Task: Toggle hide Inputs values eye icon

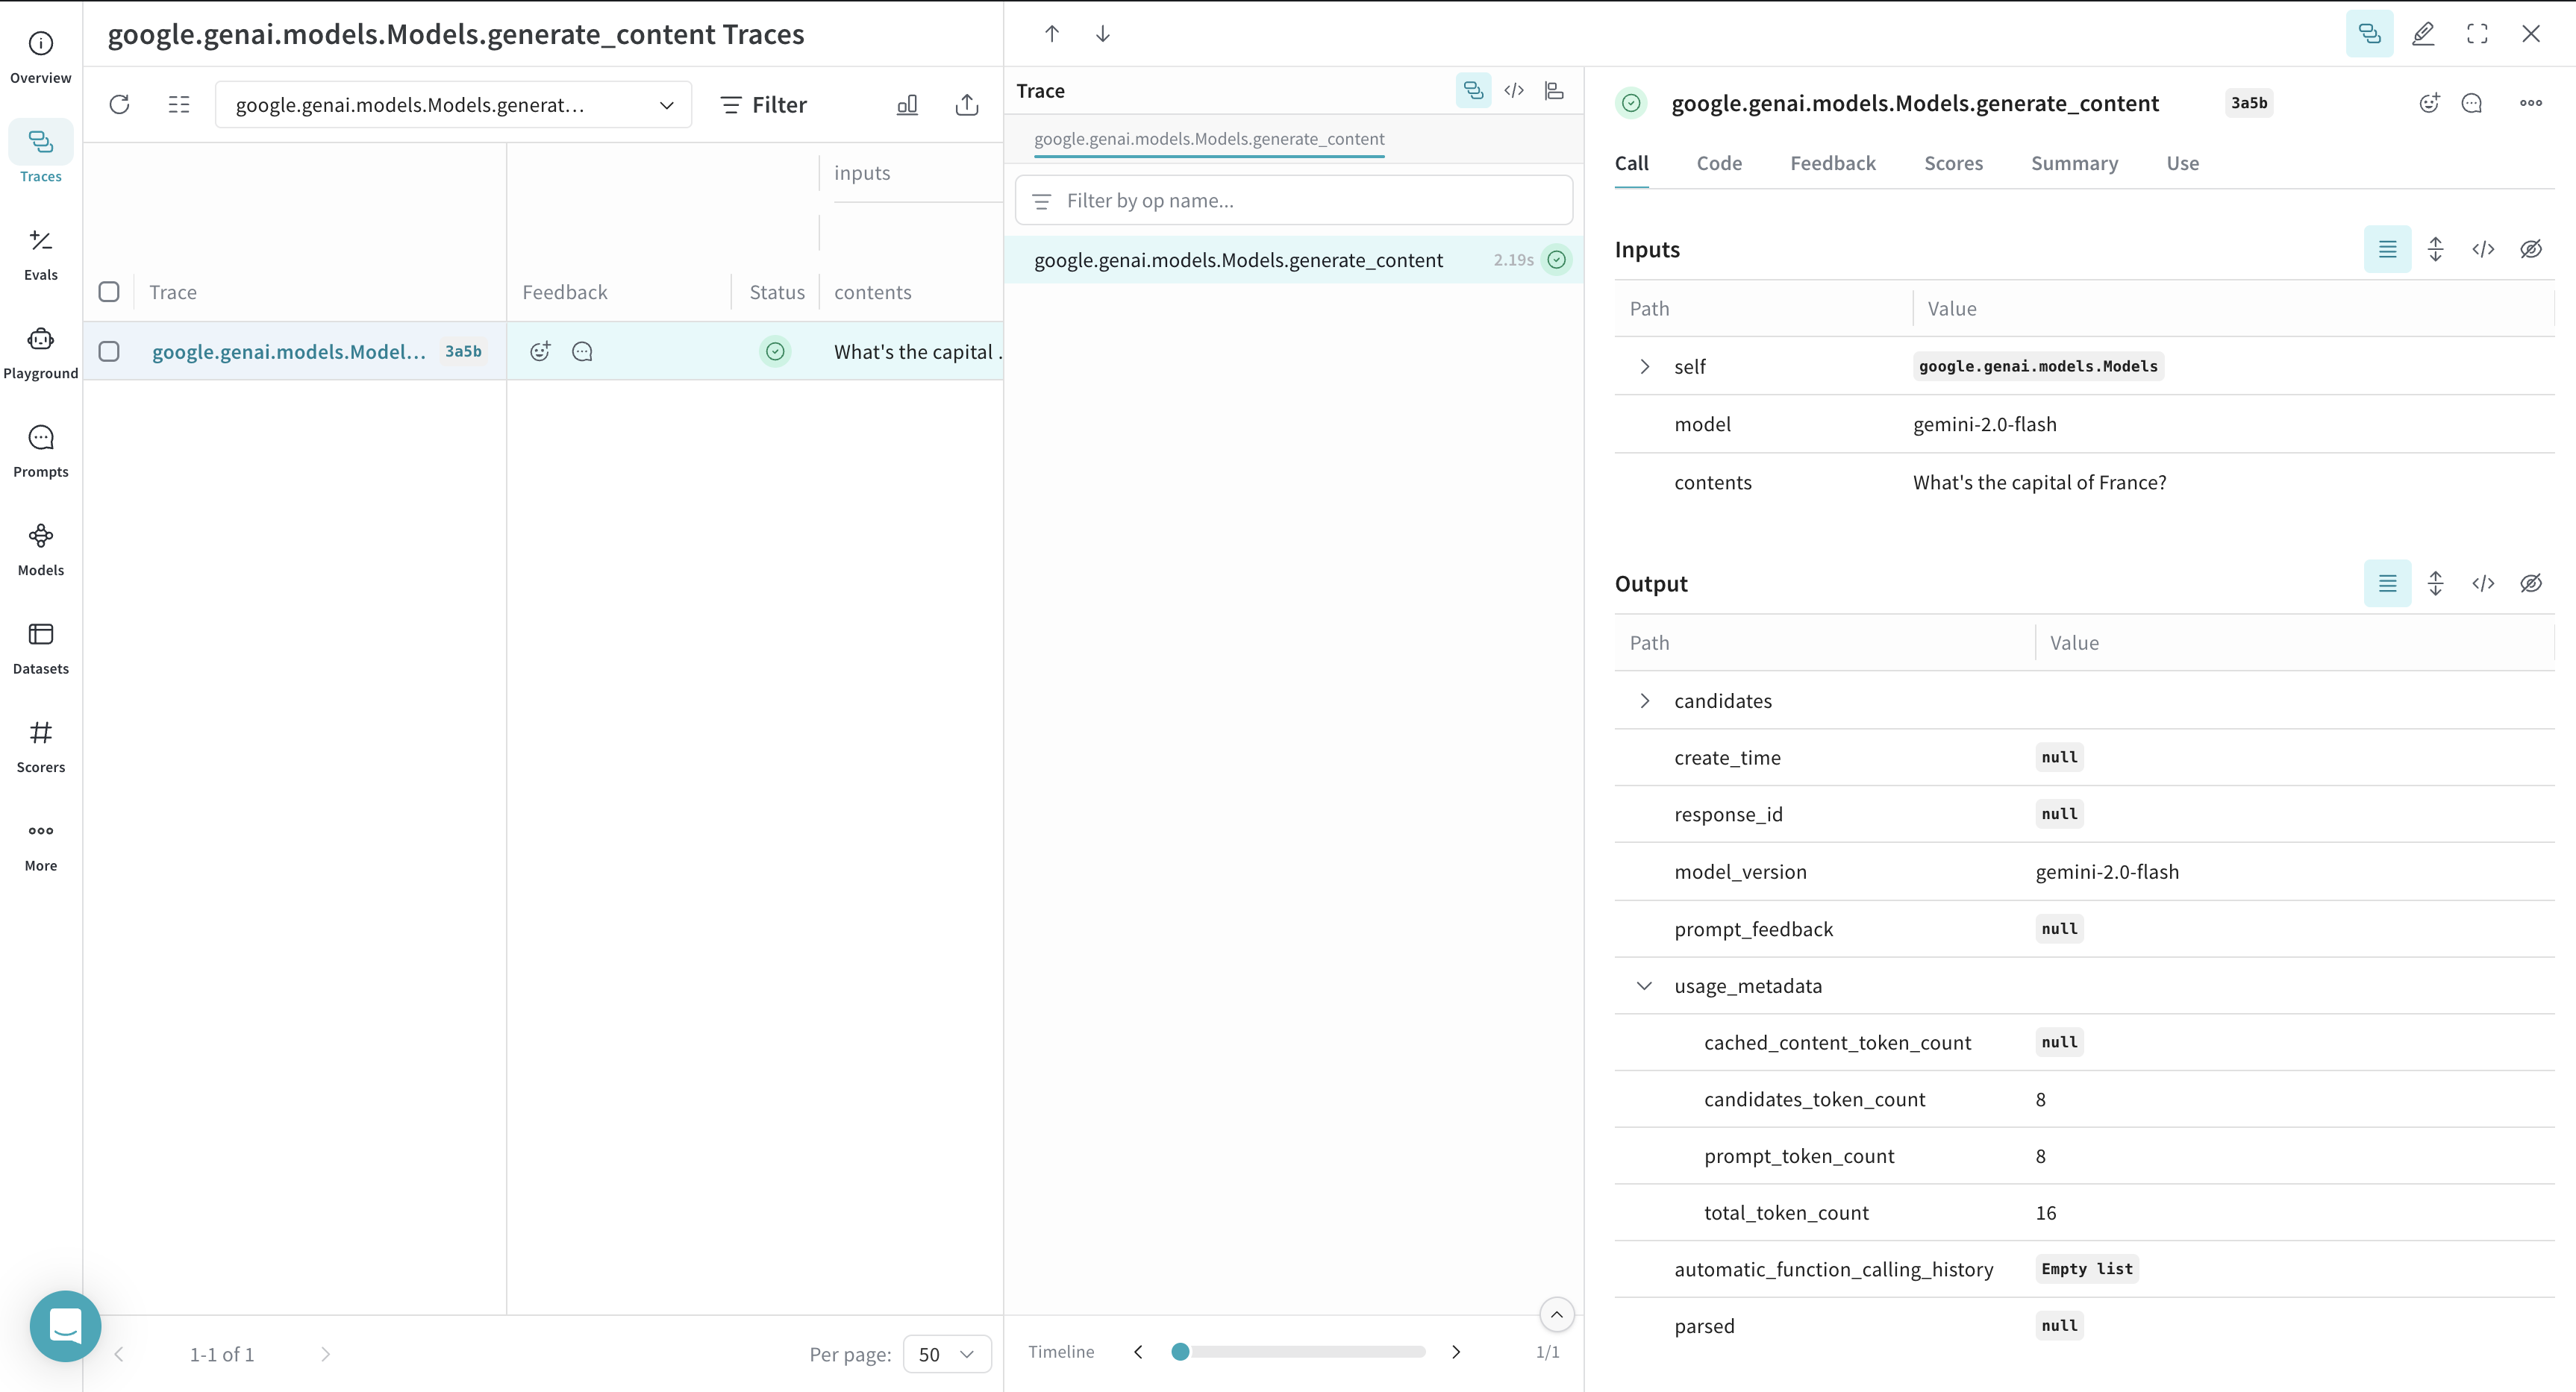Action: point(2530,249)
